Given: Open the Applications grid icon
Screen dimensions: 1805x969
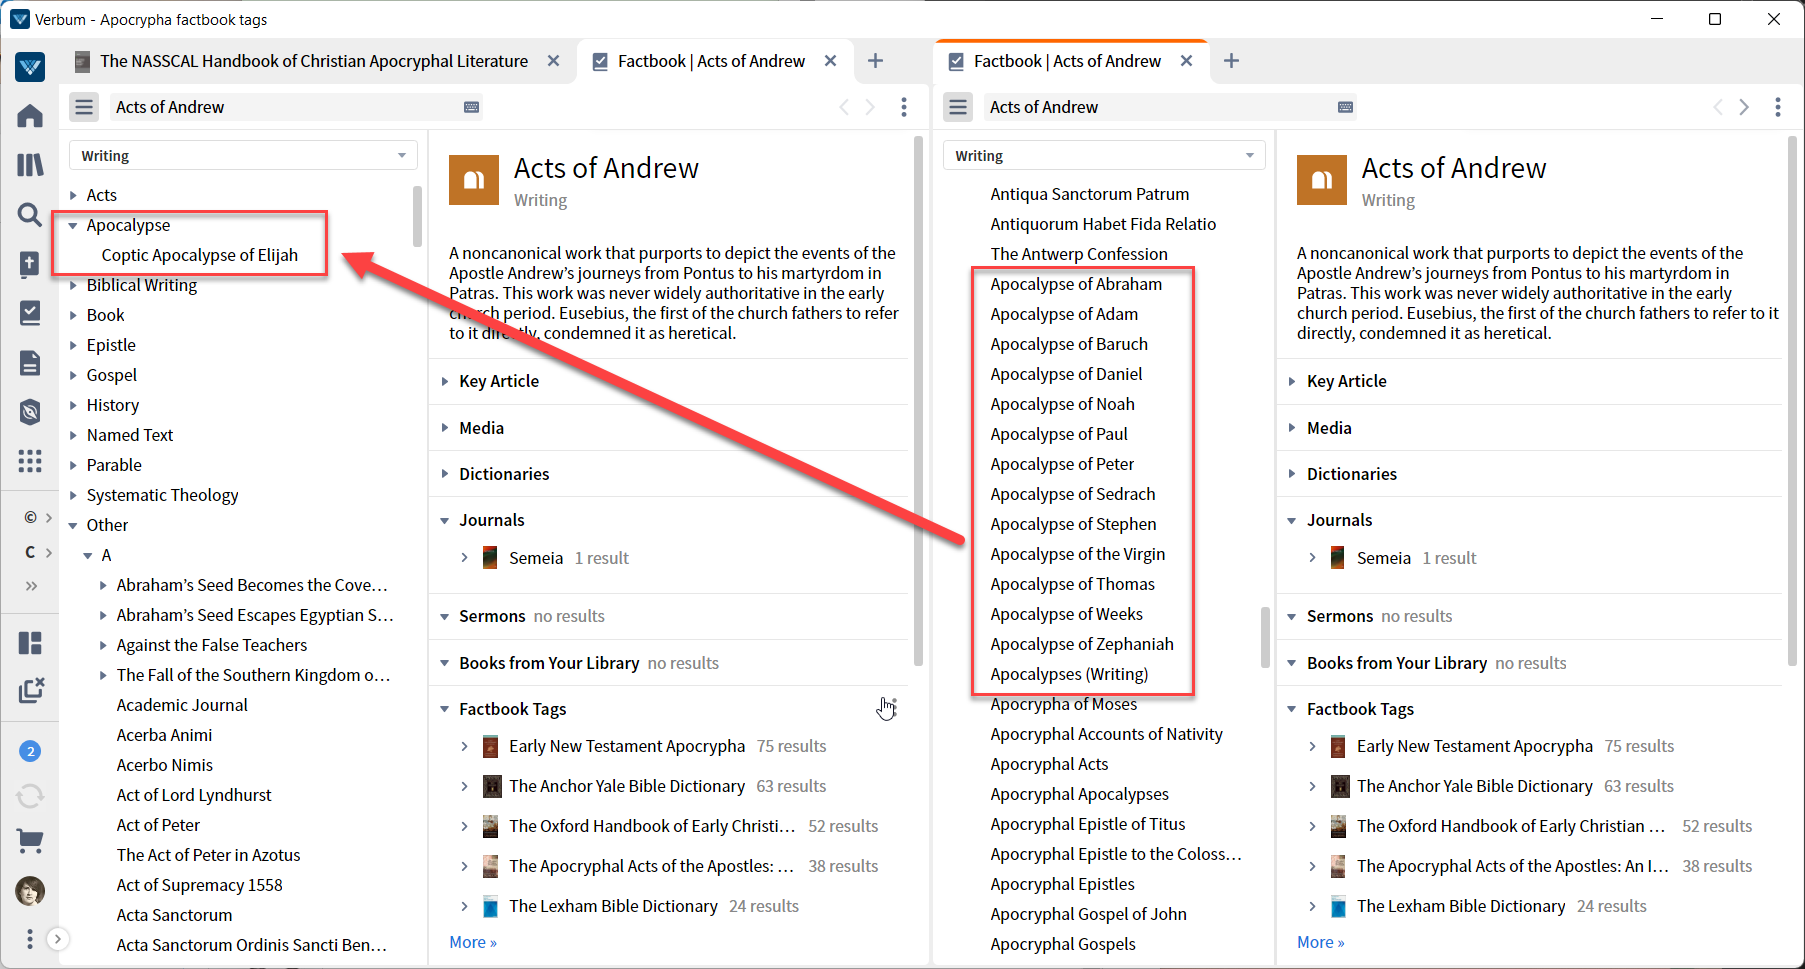Looking at the screenshot, I should [30, 461].
